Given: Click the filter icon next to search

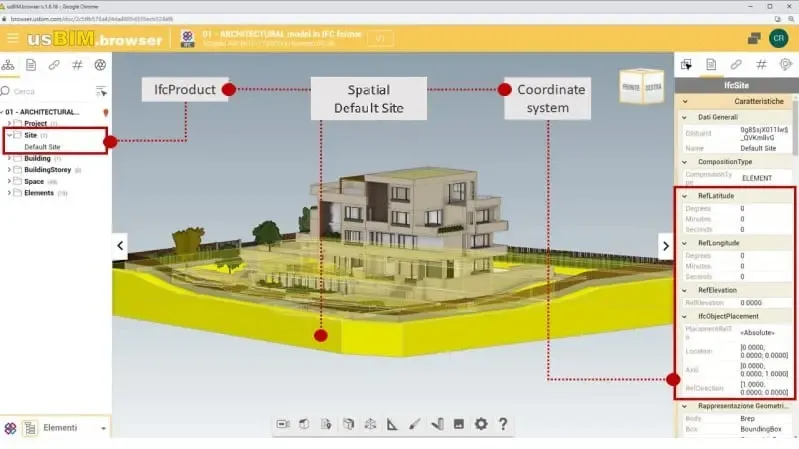Looking at the screenshot, I should tap(101, 91).
